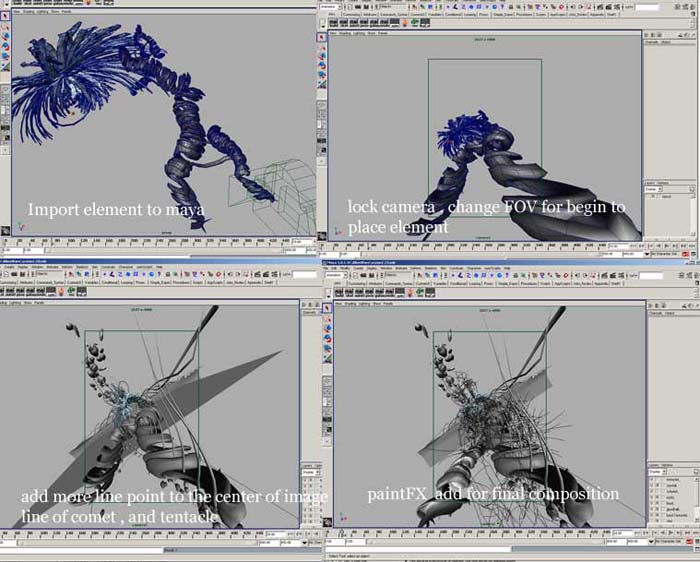Toggle visibility of the geoball layer
700x562 pixels.
pos(650,507)
